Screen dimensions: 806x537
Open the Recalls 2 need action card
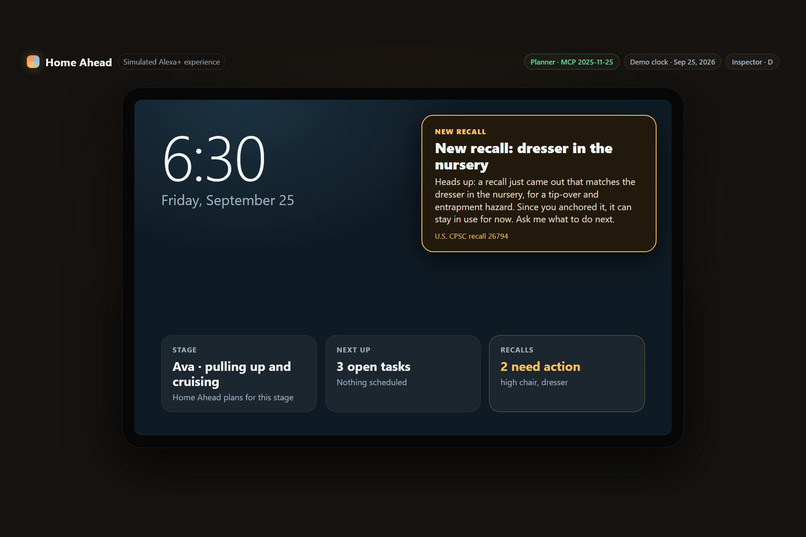click(x=566, y=374)
